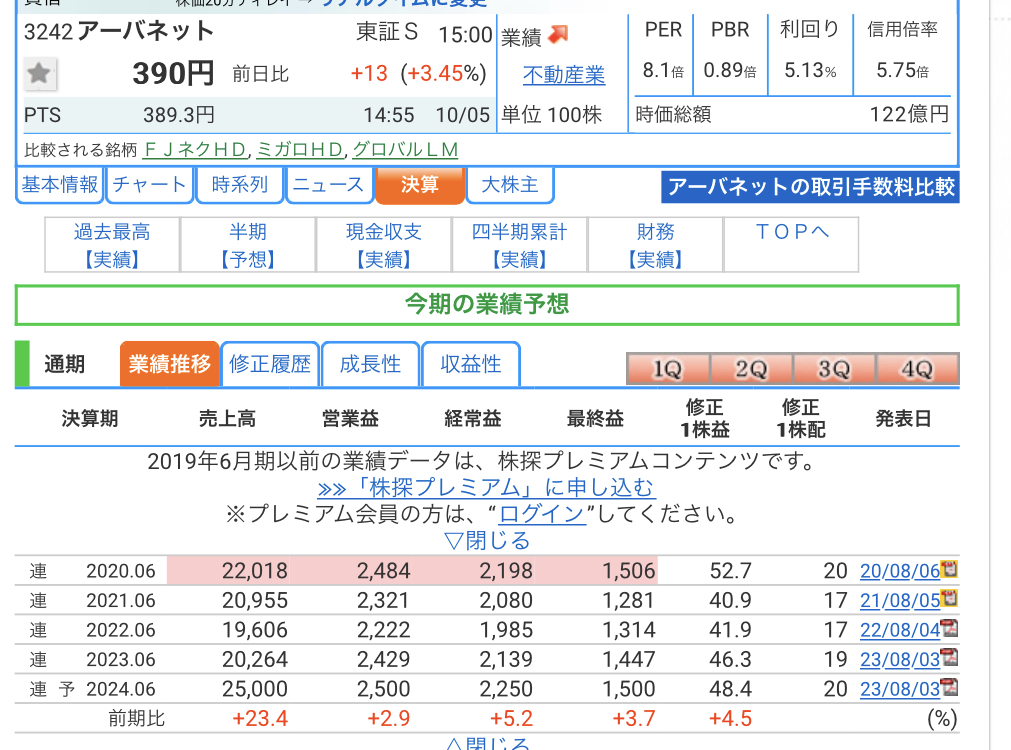Click the stock price 390円
1011x750 pixels.
pos(173,74)
